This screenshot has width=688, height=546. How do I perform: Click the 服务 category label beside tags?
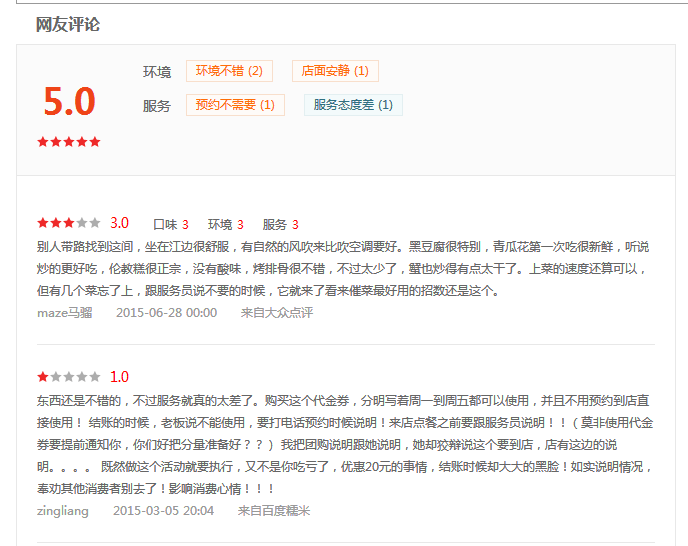157,106
